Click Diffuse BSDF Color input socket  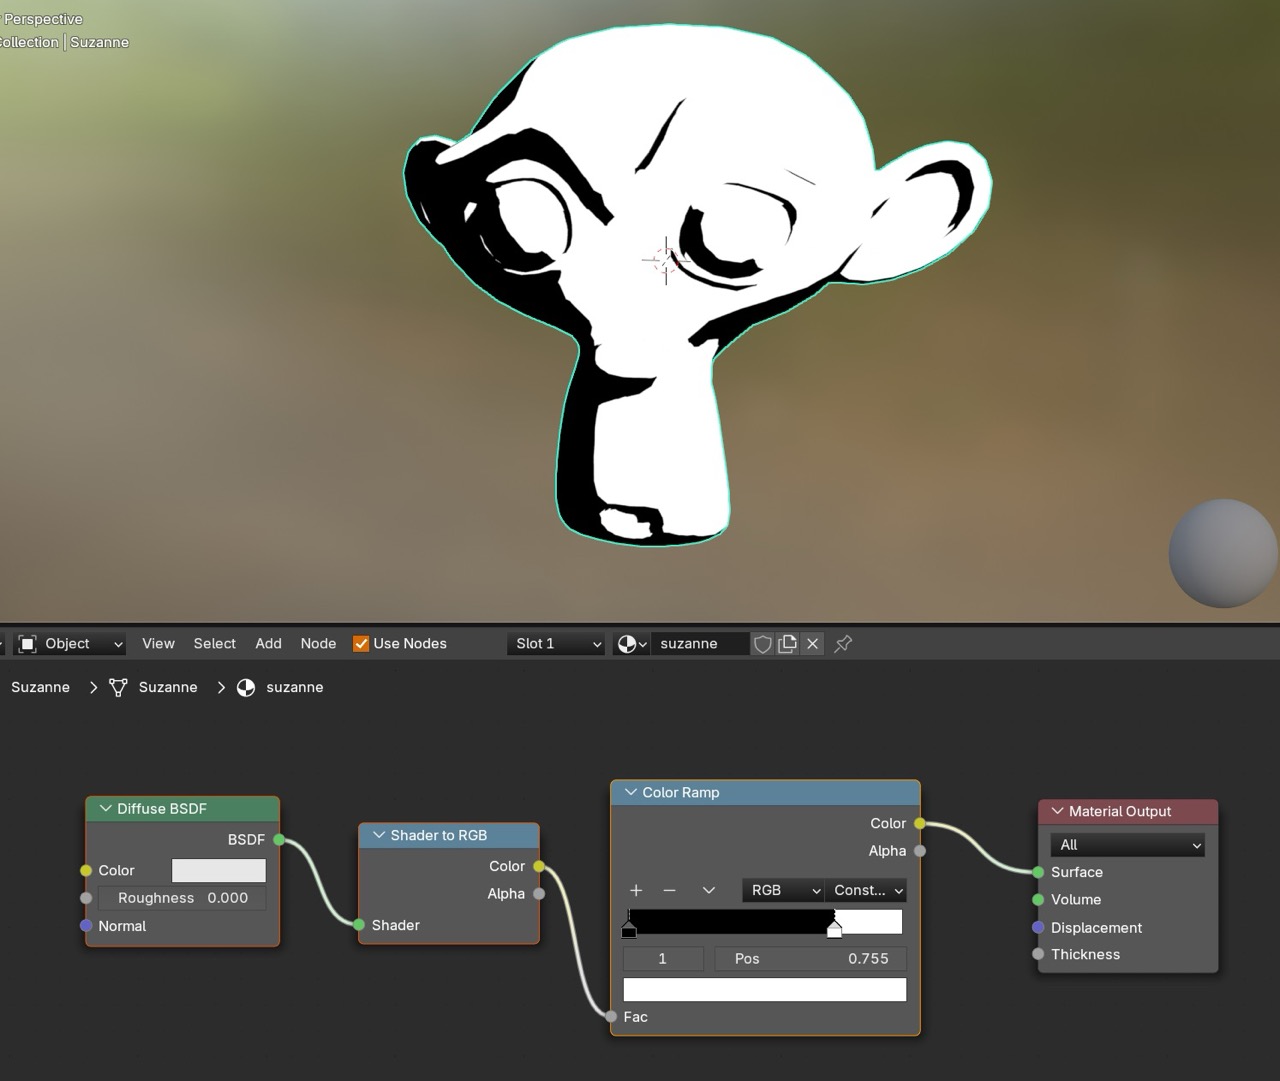86,871
